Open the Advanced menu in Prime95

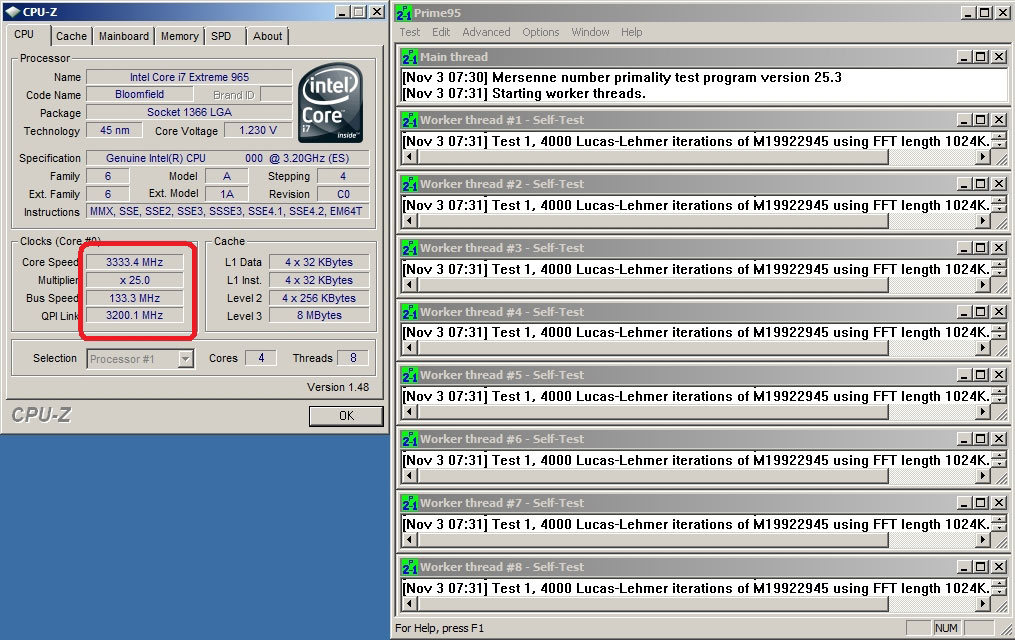pyautogui.click(x=486, y=32)
